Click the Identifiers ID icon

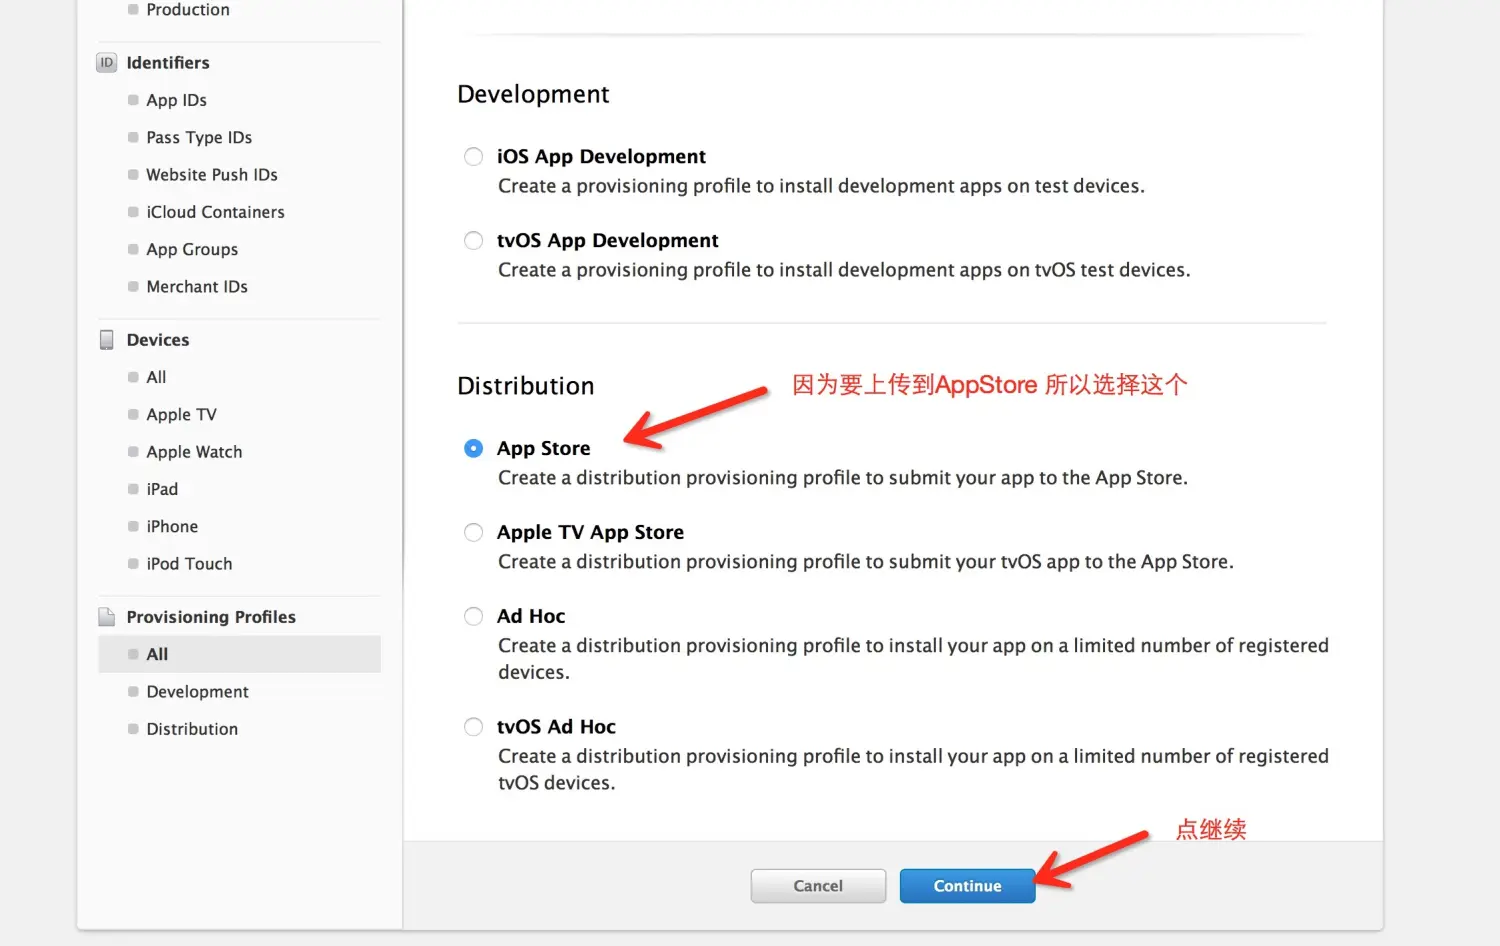[106, 63]
